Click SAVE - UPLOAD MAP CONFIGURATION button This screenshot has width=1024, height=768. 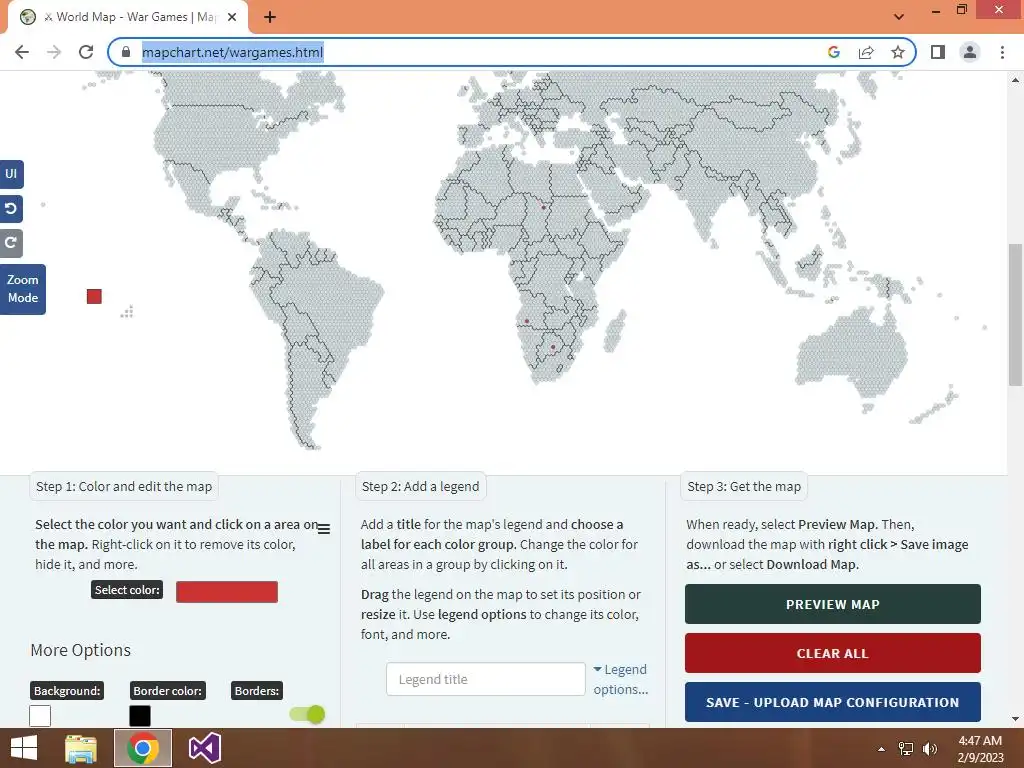pyautogui.click(x=833, y=702)
